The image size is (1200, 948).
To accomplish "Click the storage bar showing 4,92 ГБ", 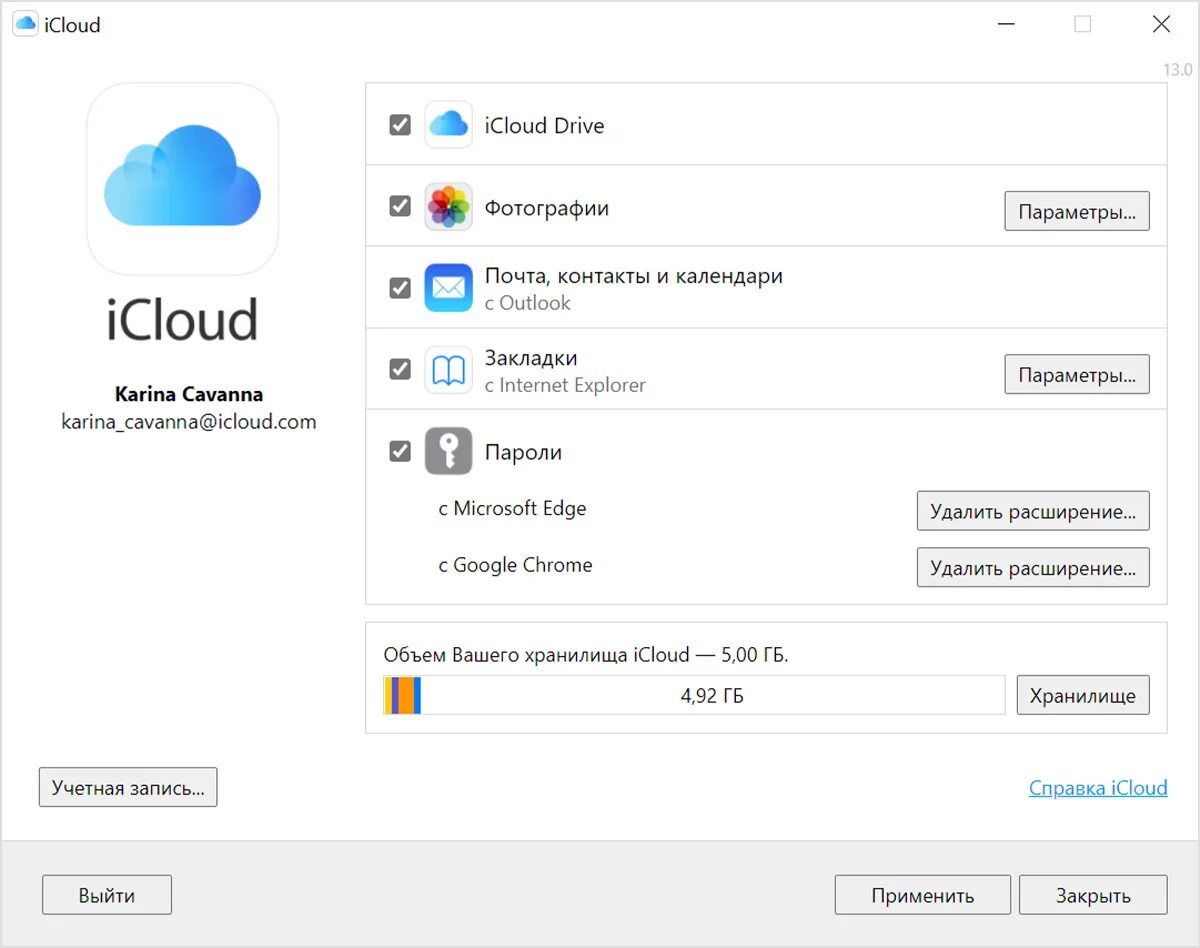I will click(x=694, y=695).
